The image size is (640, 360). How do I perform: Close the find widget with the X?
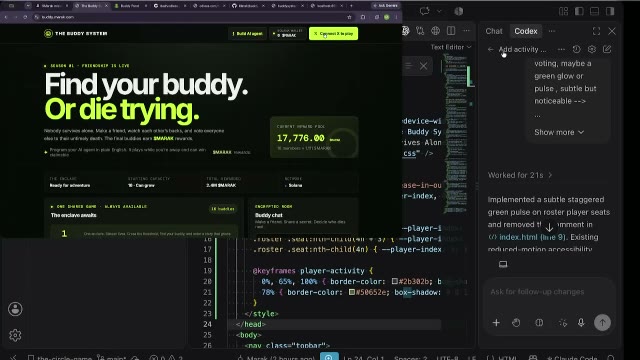click(x=424, y=66)
